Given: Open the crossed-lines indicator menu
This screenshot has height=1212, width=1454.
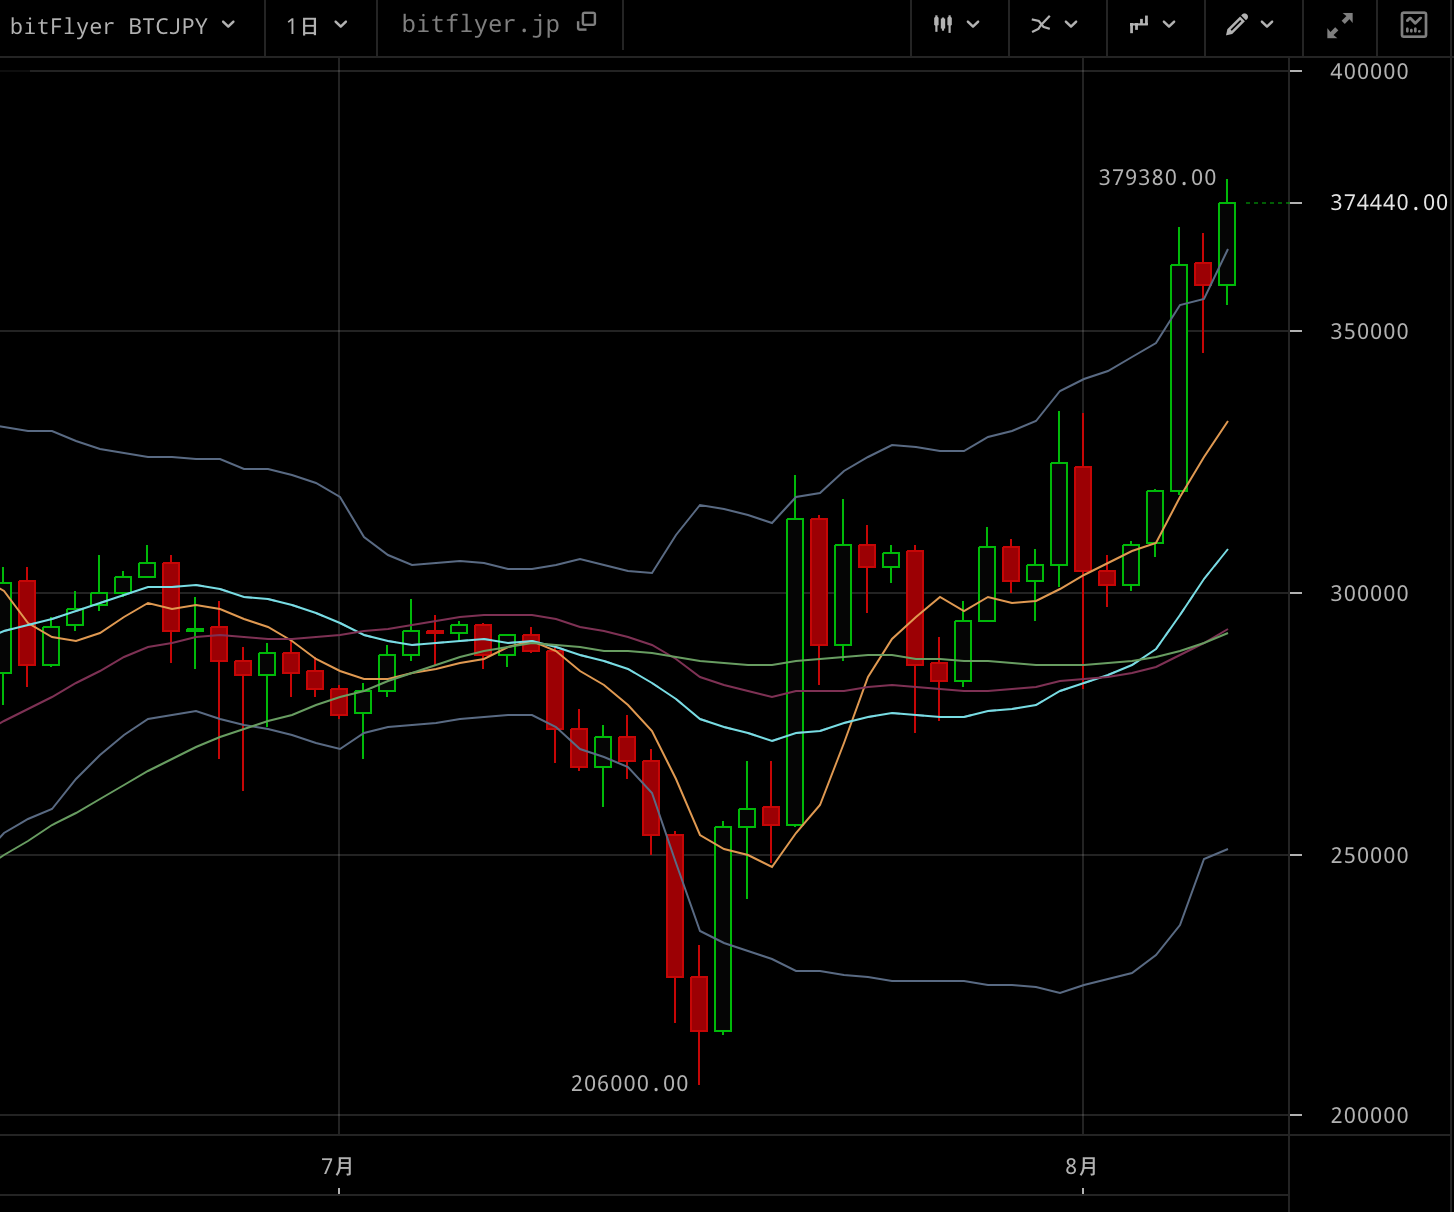Looking at the screenshot, I should [1054, 25].
